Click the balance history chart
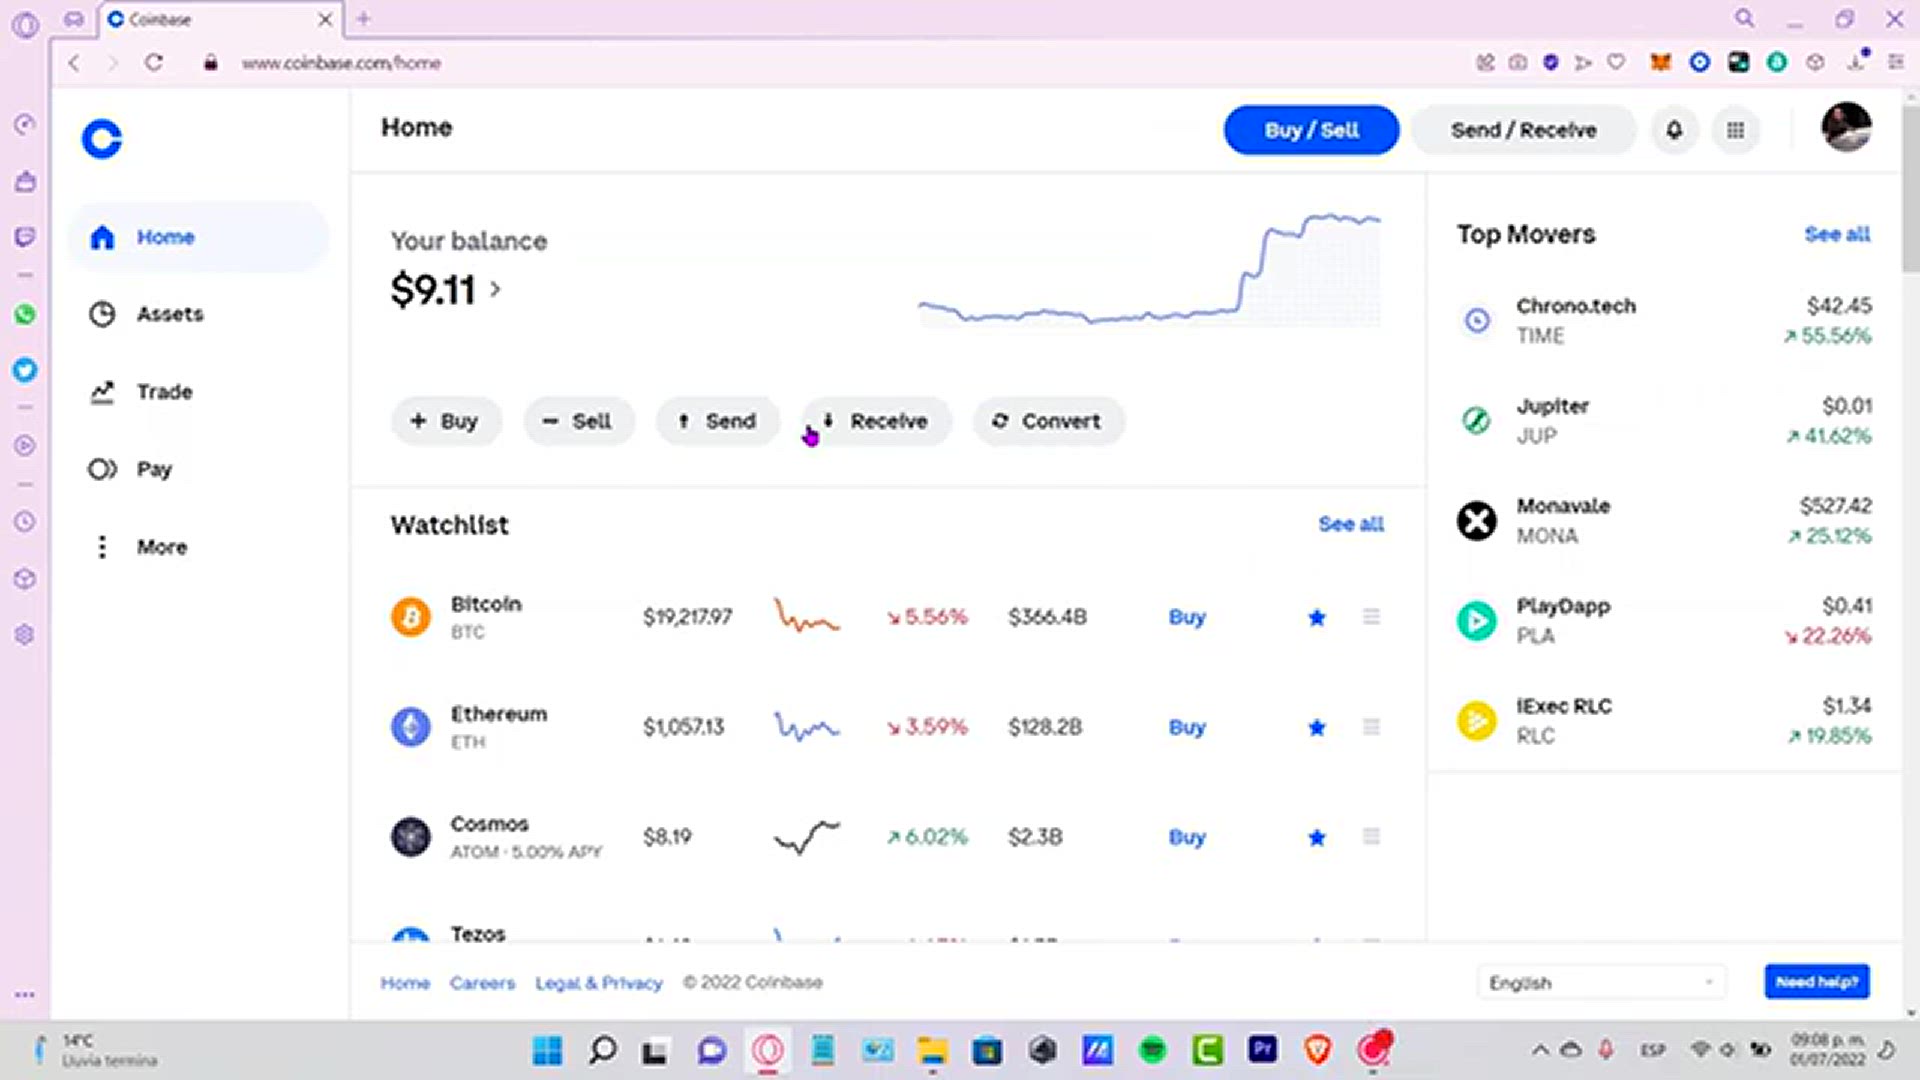The height and width of the screenshot is (1080, 1920). click(1150, 270)
